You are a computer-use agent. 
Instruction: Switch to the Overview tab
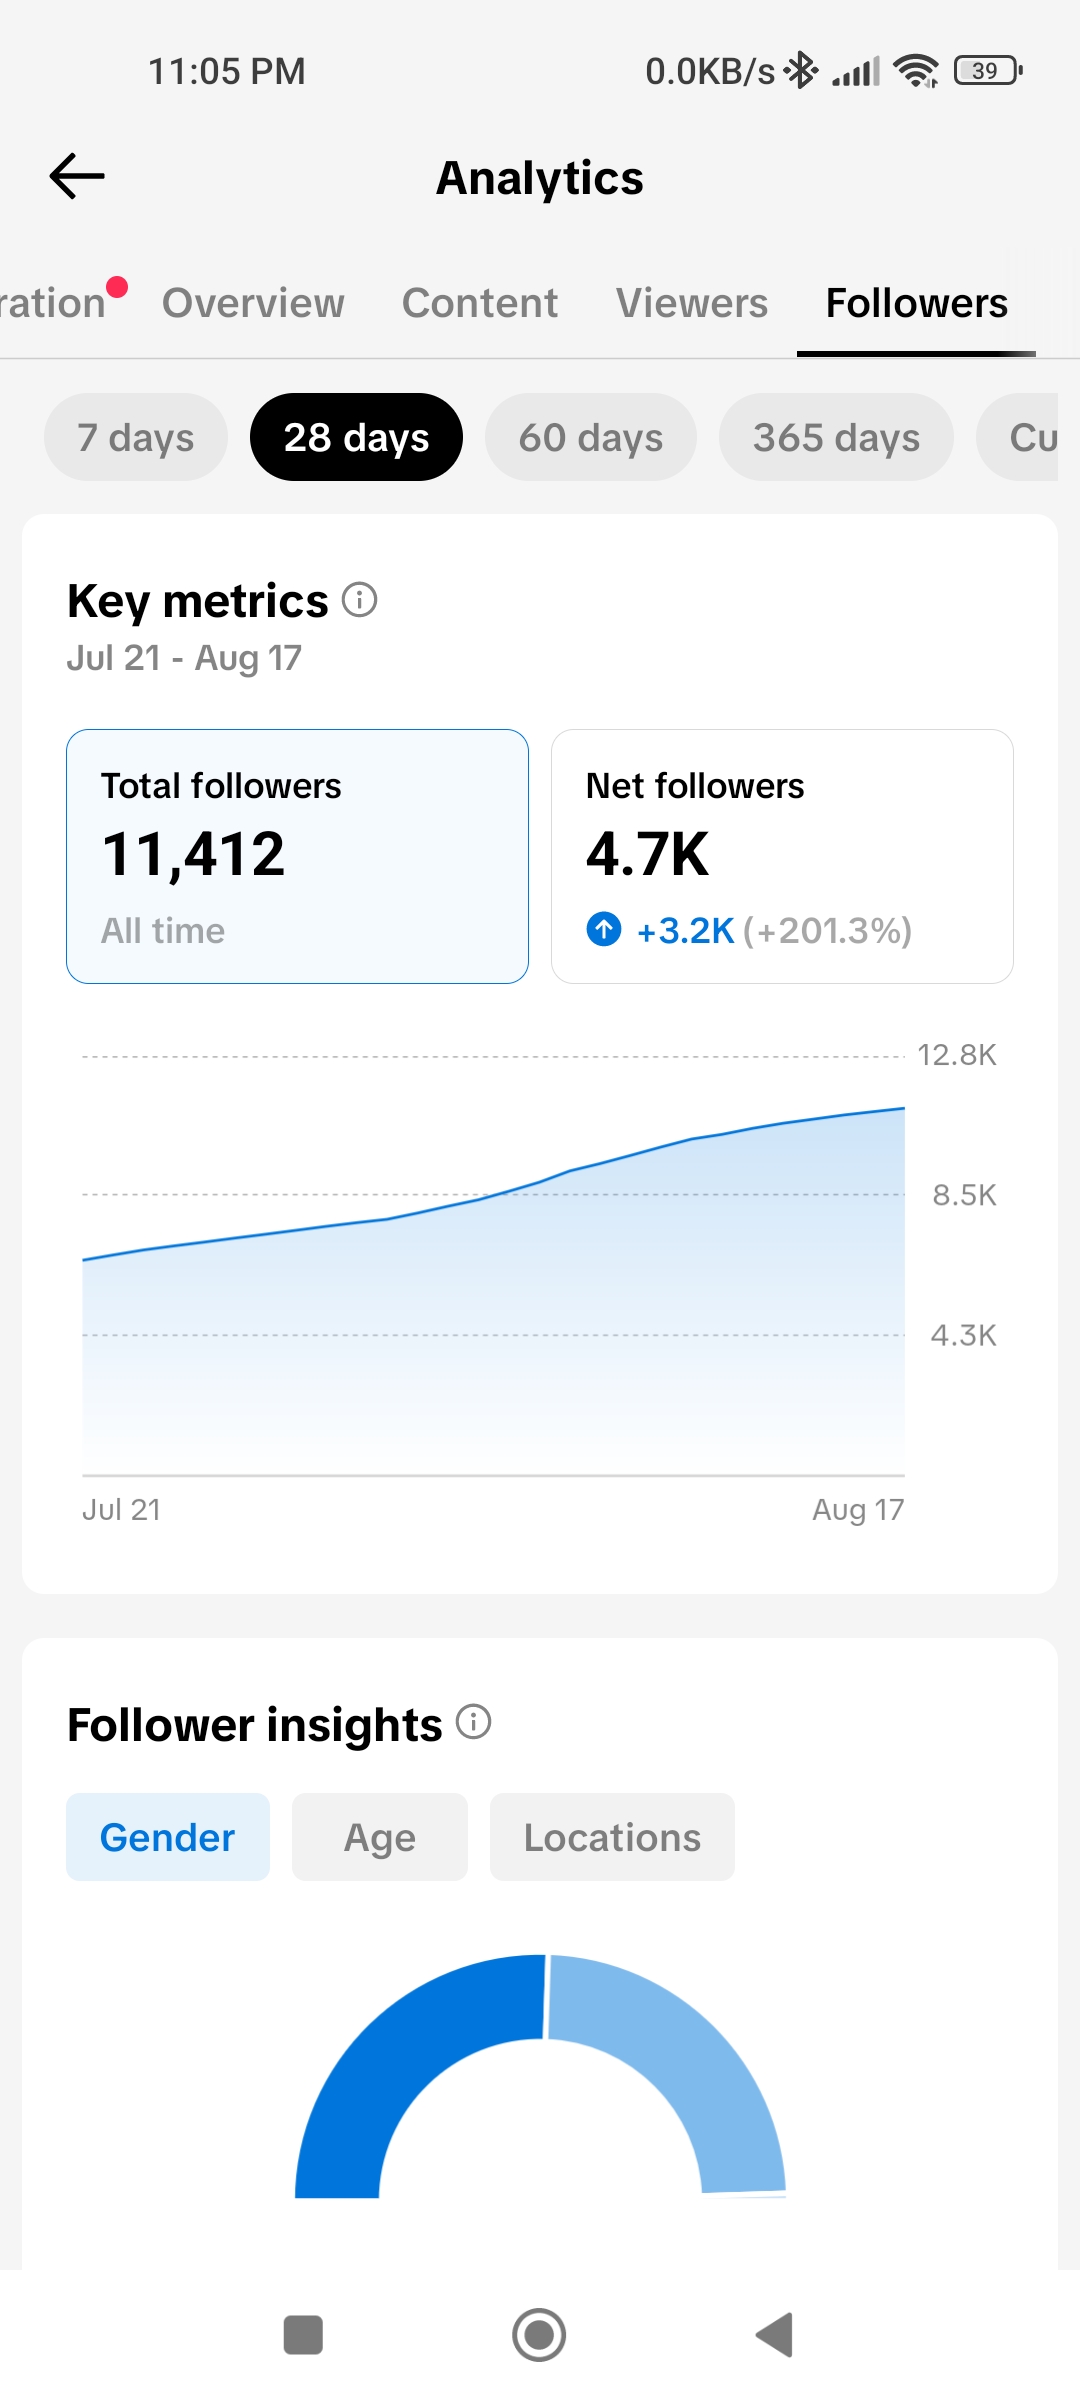[x=253, y=303]
